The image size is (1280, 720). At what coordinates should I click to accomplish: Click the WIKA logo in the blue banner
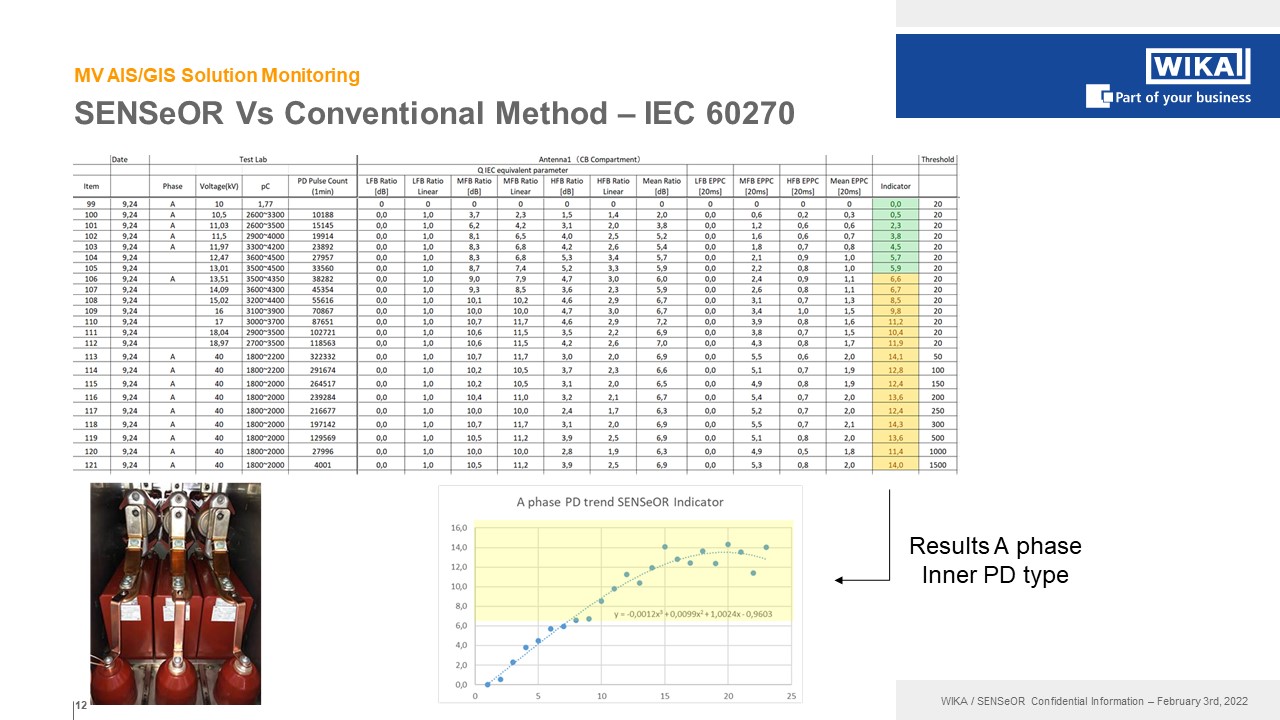tap(1197, 66)
